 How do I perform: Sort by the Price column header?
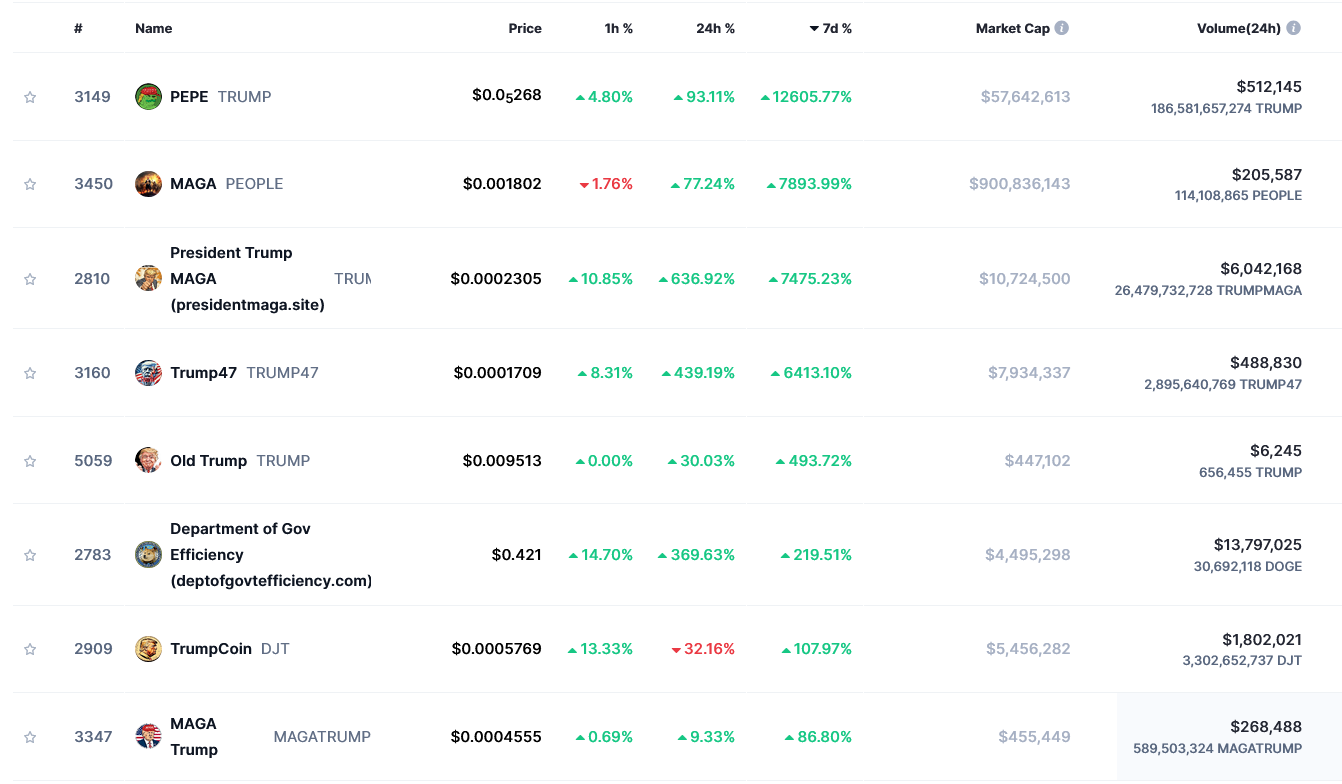[x=525, y=29]
